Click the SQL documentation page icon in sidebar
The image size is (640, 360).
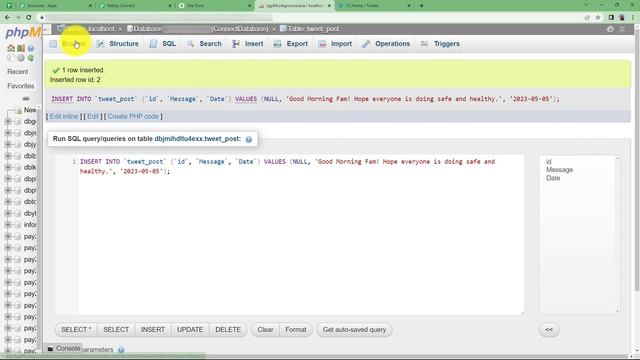(x=11, y=58)
